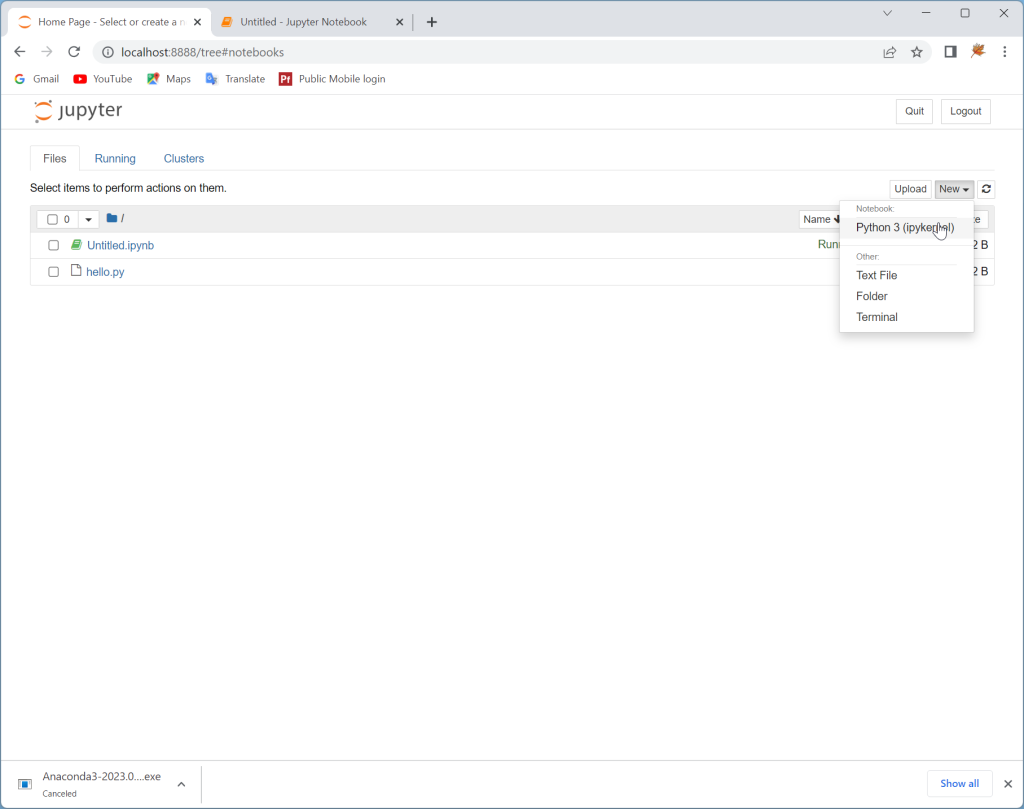Screen dimensions: 1024x809
Task: Close the downloads bar
Action: tap(1008, 784)
